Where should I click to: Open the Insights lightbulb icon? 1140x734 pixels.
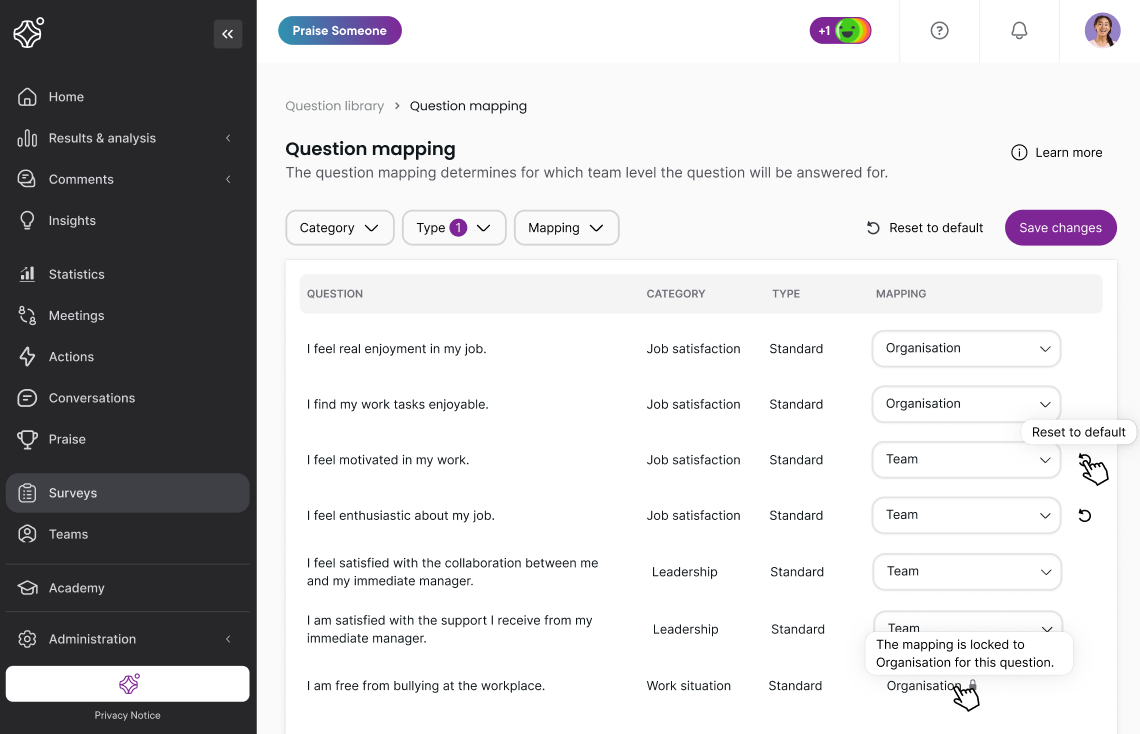(x=27, y=220)
